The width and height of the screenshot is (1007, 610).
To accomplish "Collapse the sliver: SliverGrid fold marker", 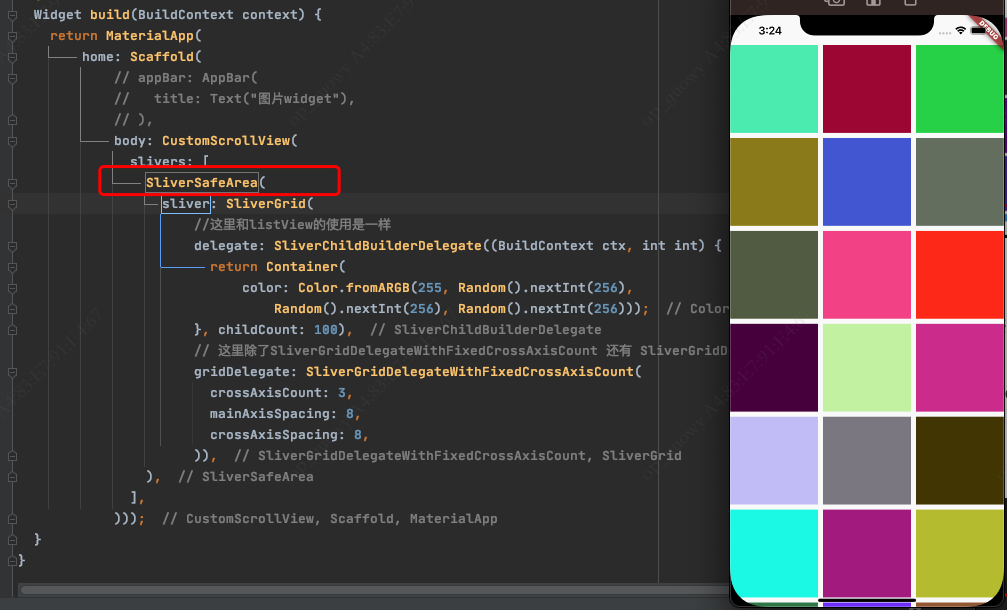I will coord(12,204).
